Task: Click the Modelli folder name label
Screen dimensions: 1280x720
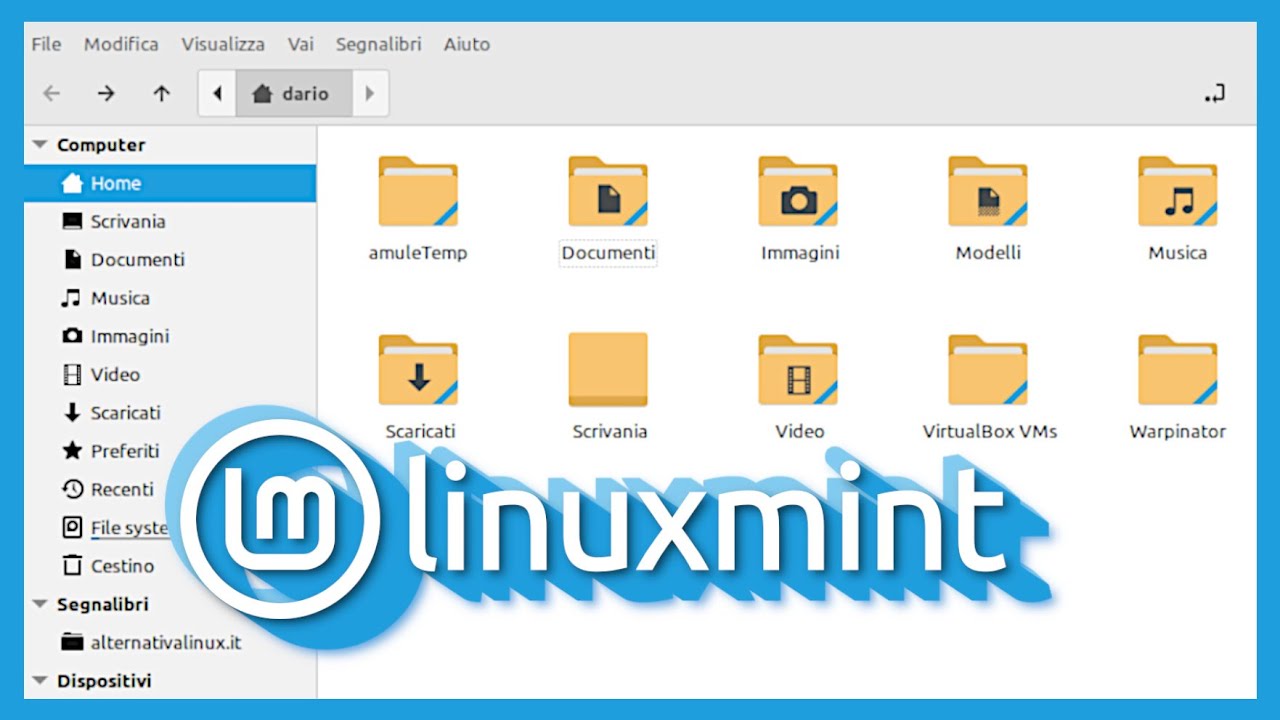Action: click(x=988, y=253)
